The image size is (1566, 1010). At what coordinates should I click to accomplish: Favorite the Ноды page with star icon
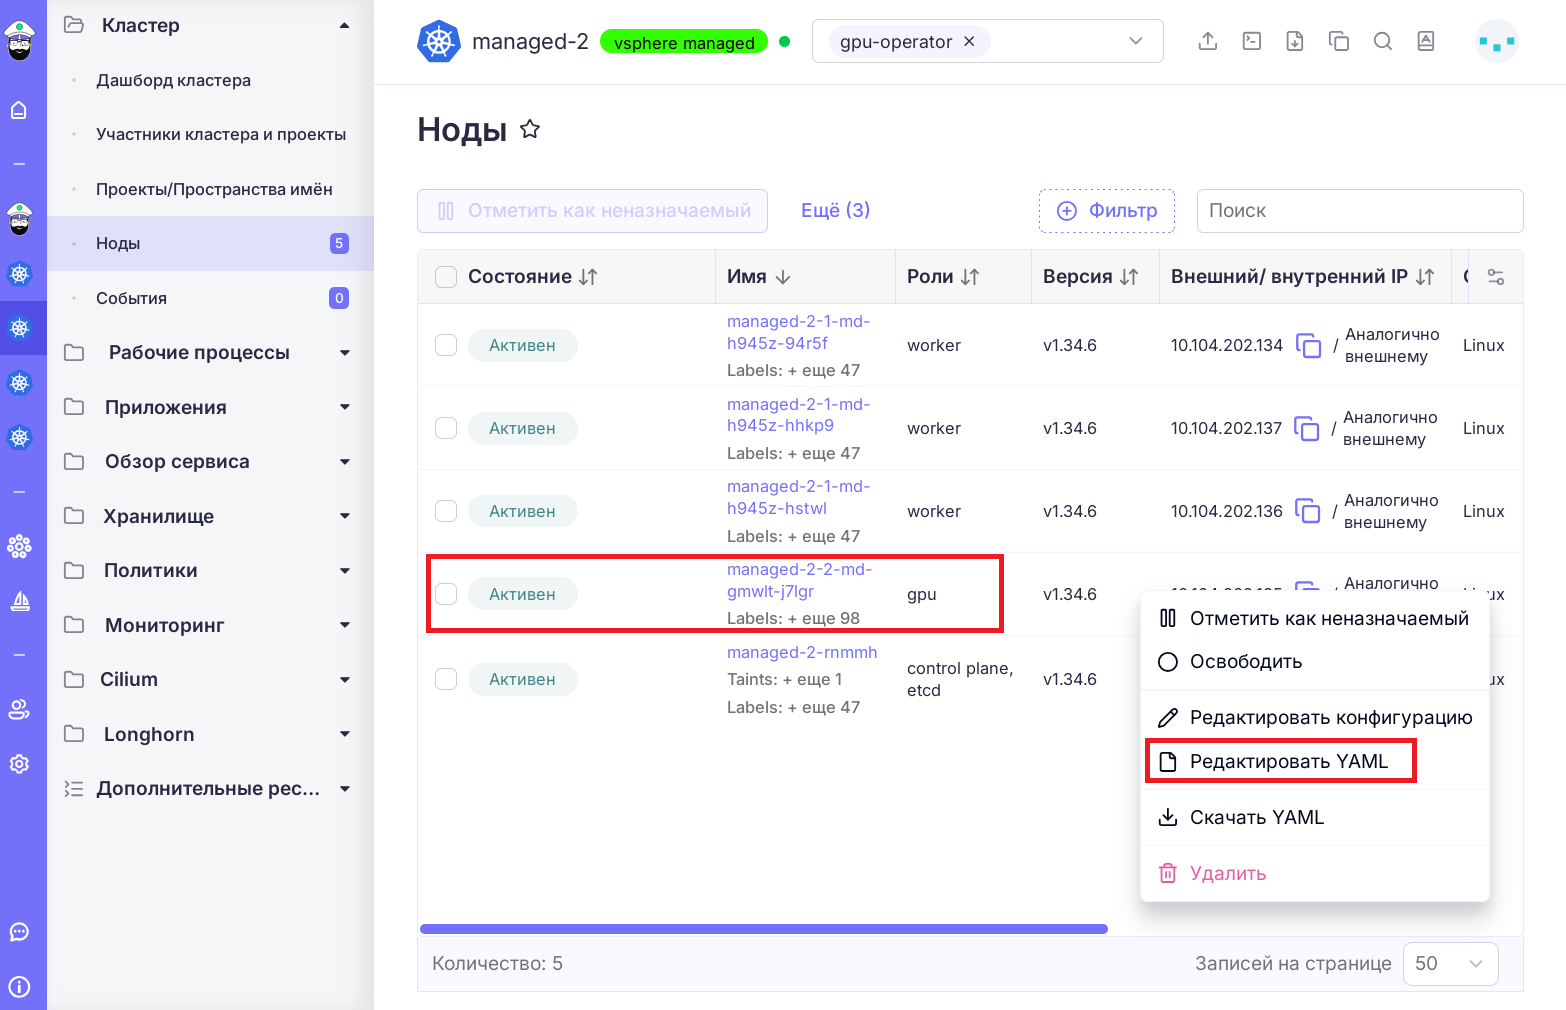coord(530,129)
